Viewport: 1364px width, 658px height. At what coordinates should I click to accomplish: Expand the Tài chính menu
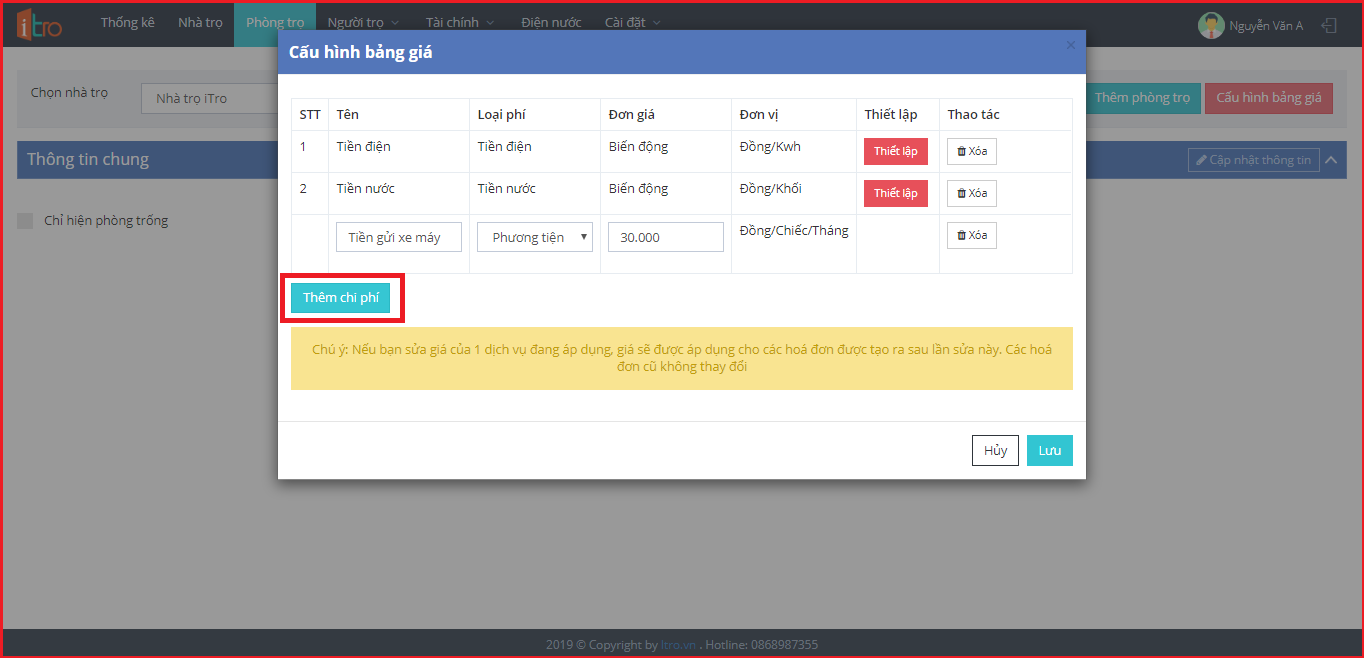(459, 23)
